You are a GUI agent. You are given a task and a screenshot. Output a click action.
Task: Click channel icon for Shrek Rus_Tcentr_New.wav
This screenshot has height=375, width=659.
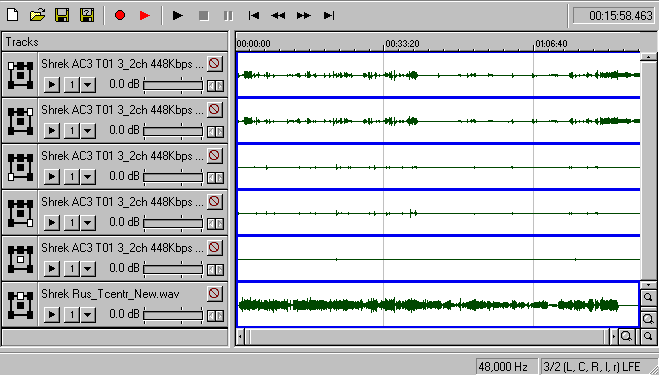coord(20,305)
